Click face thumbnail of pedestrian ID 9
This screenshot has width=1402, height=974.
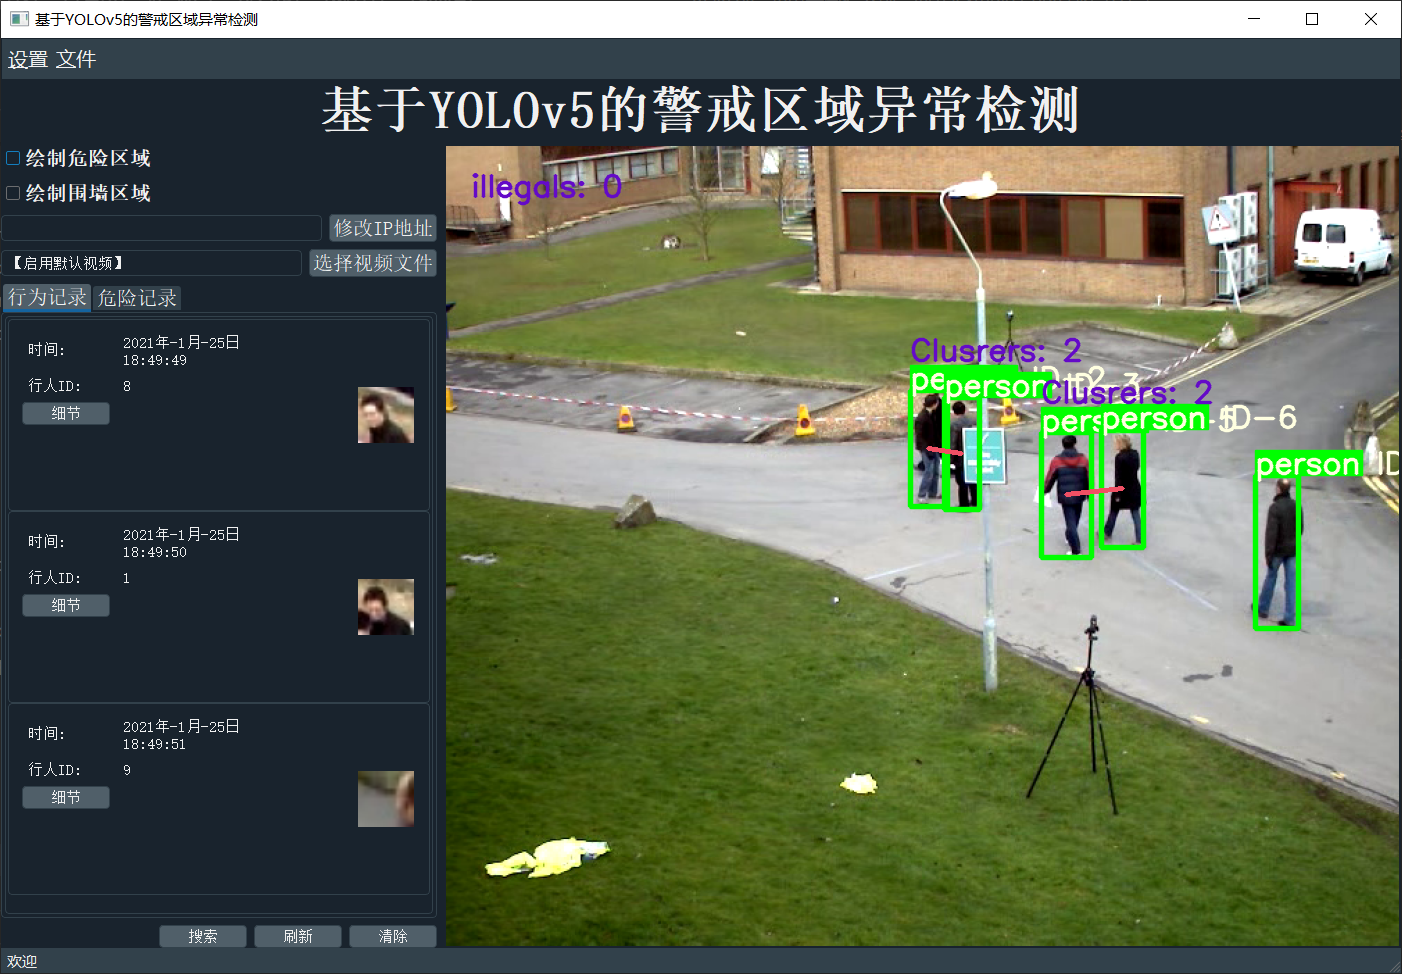pyautogui.click(x=386, y=799)
